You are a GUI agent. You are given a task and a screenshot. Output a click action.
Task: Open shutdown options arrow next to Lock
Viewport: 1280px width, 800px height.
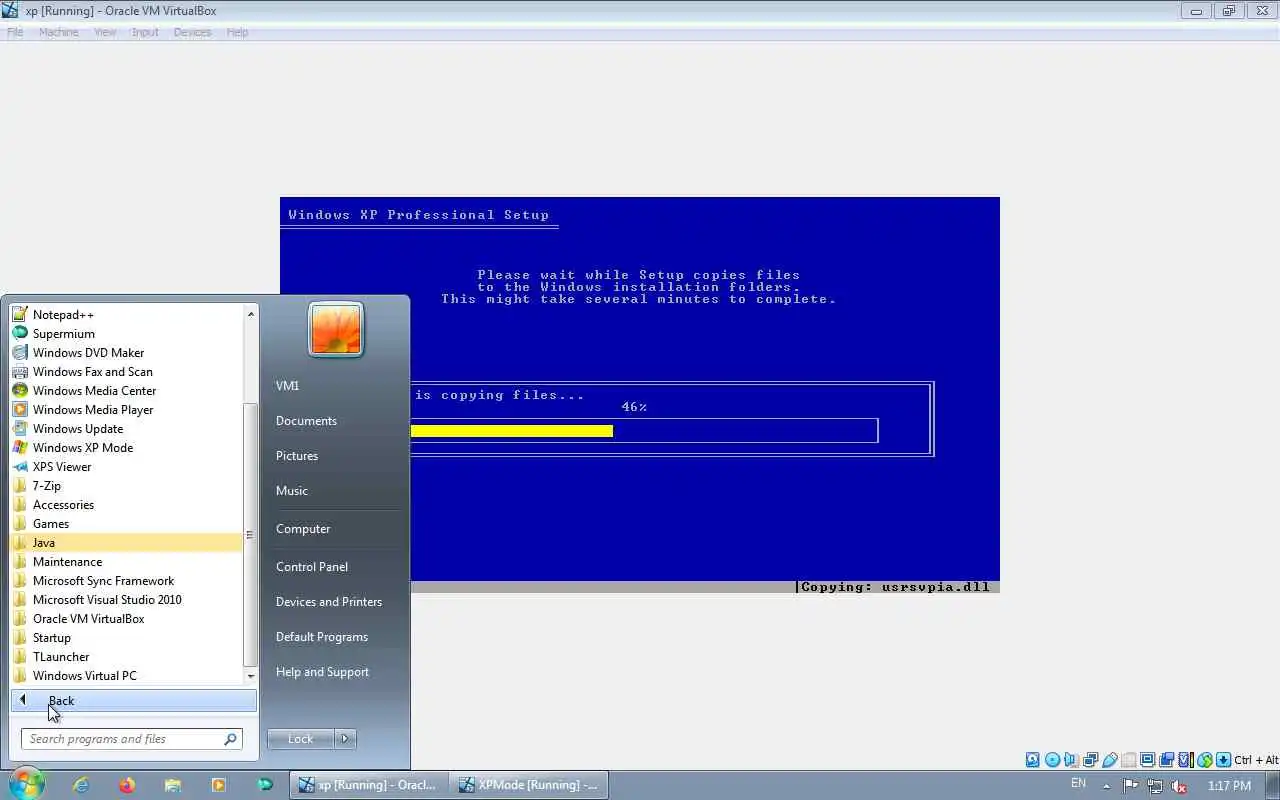tap(345, 739)
